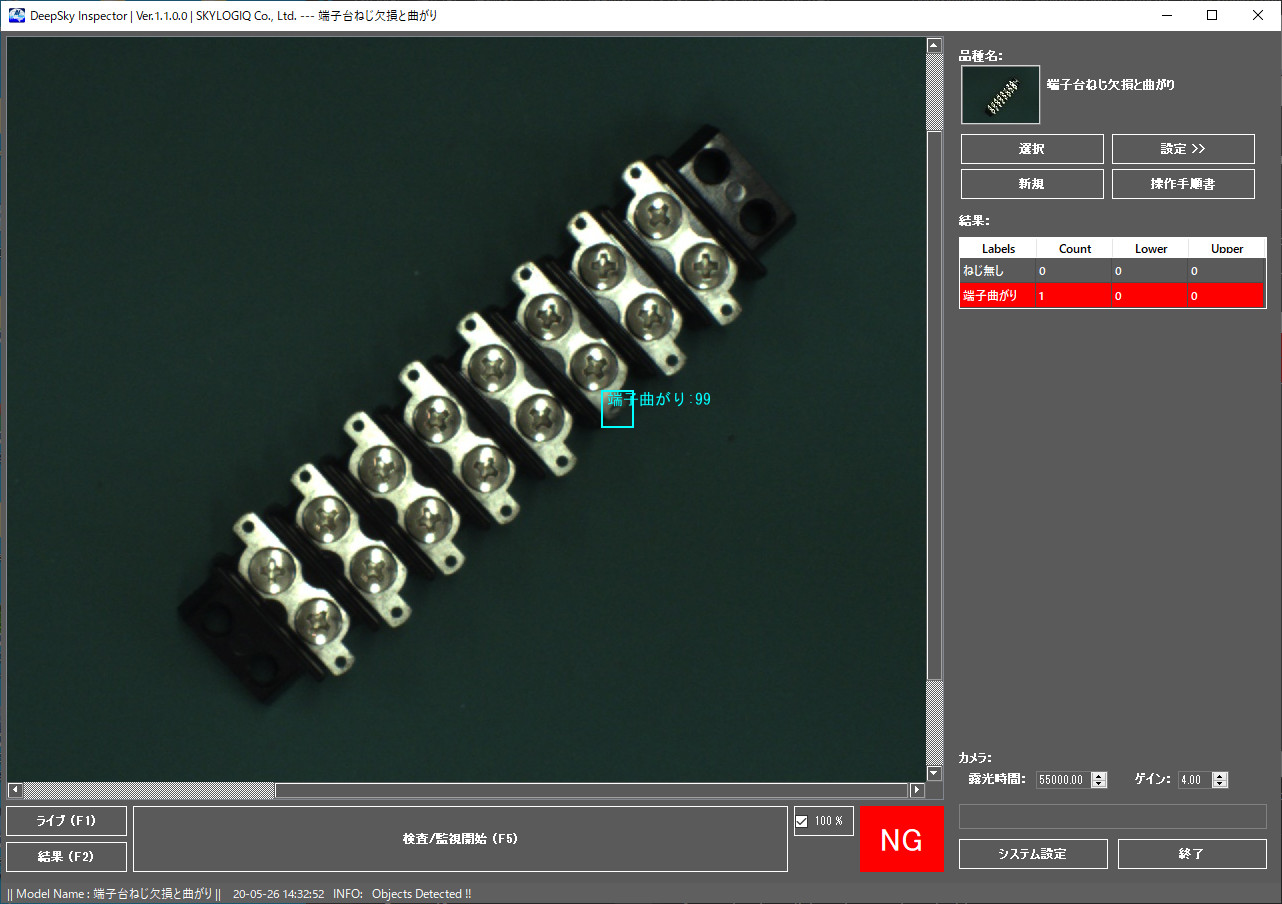Image resolution: width=1282 pixels, height=904 pixels.
Task: Click the image view scroll-up arrow
Action: [934, 45]
